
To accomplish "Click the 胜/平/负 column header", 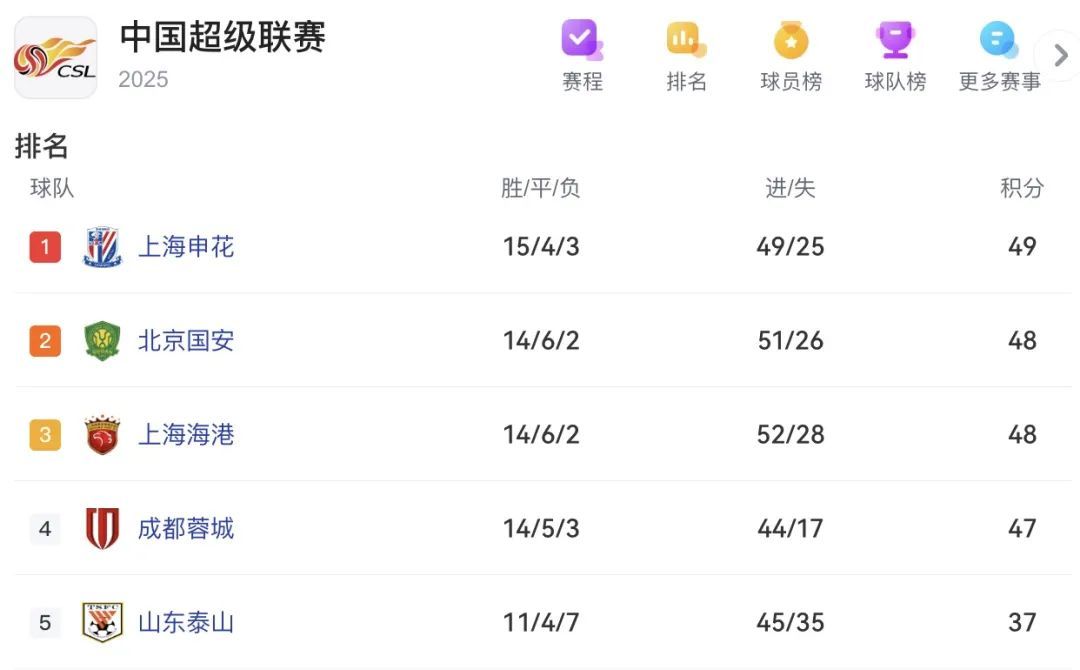I will click(540, 188).
